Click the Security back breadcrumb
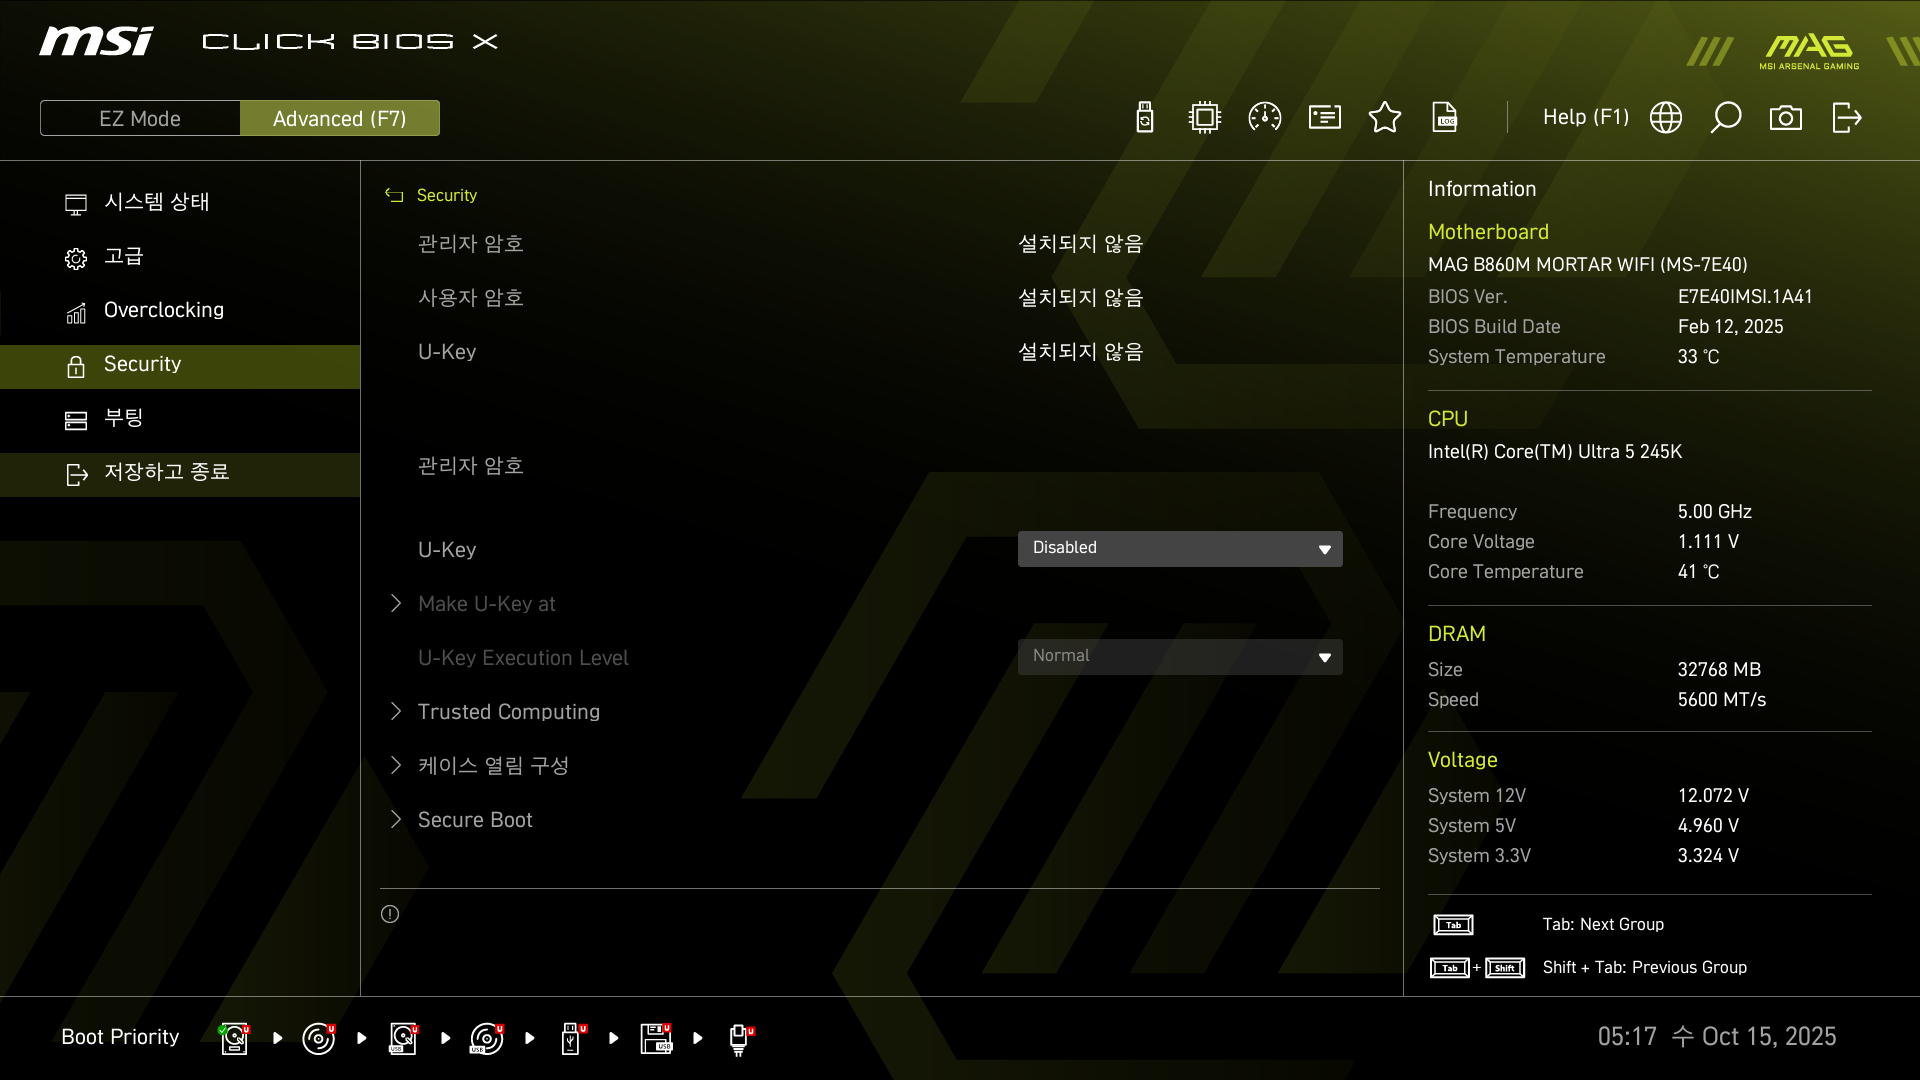Screen dimensions: 1920x1080 [x=433, y=196]
